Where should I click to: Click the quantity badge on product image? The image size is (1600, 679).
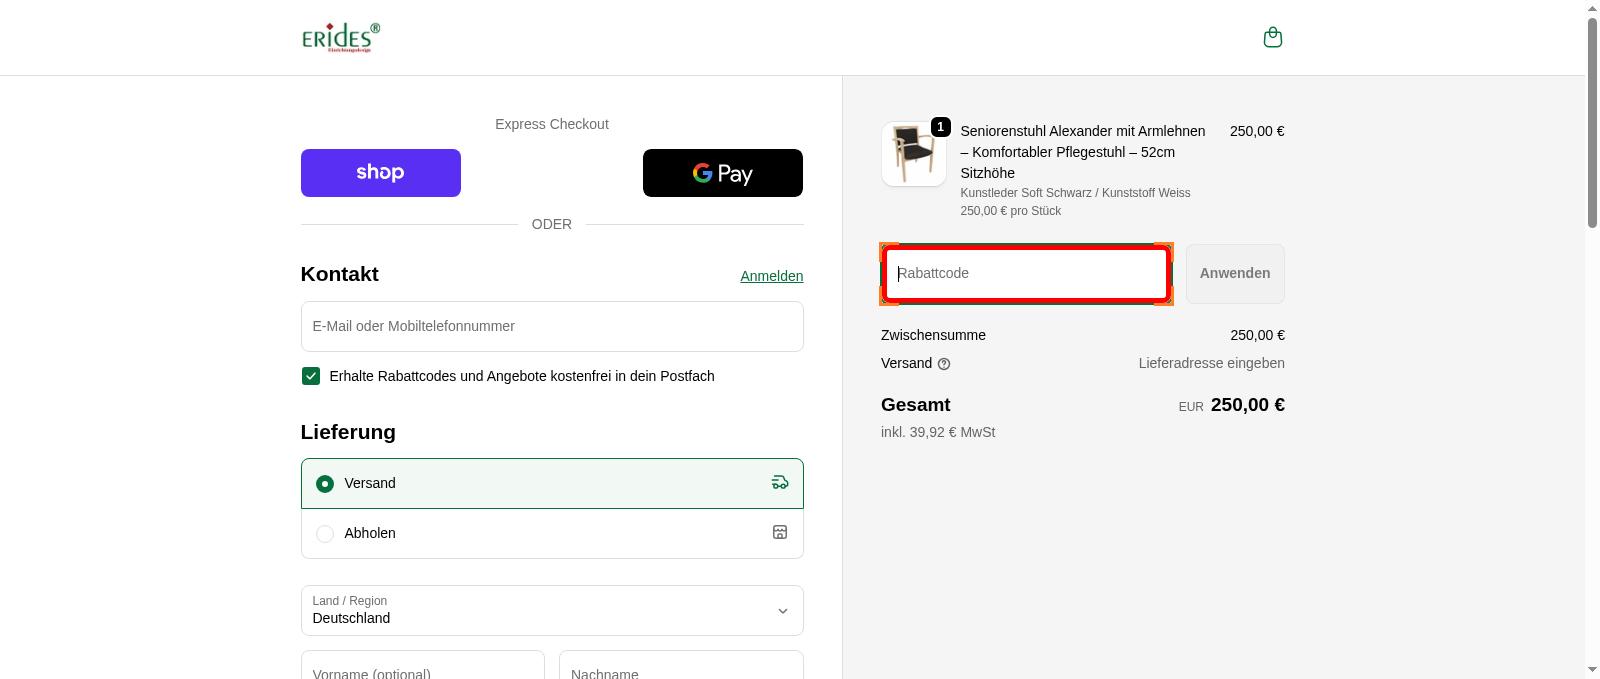tap(940, 127)
